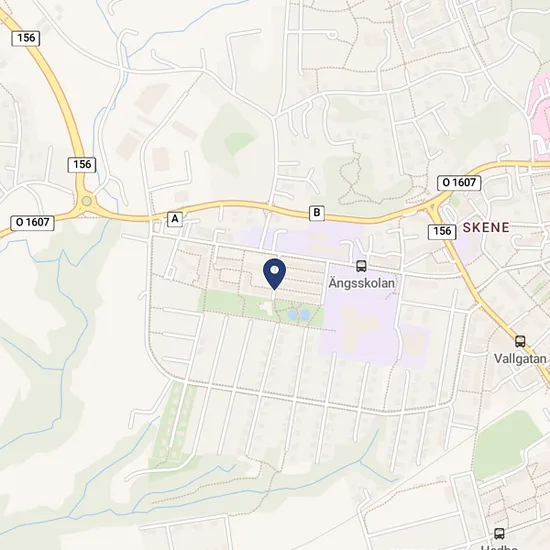
Task: Click the SKENE town name label
Action: point(486,228)
